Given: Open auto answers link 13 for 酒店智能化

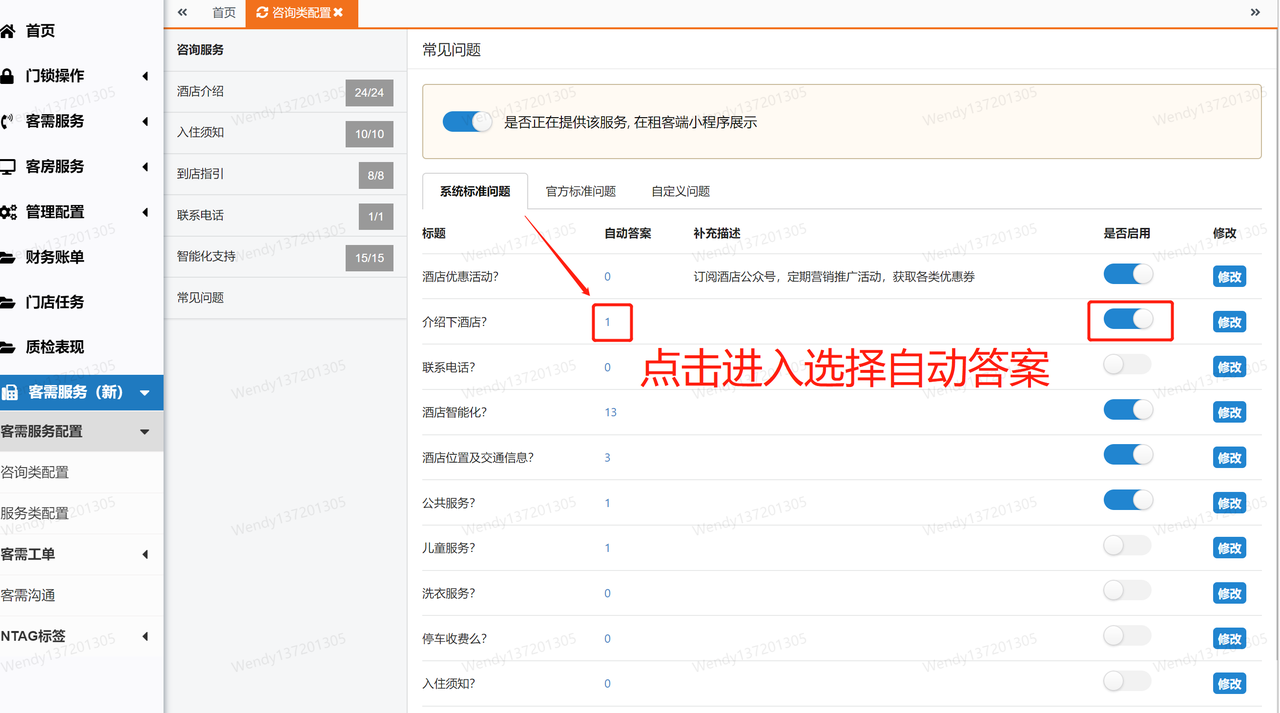Looking at the screenshot, I should coord(610,411).
